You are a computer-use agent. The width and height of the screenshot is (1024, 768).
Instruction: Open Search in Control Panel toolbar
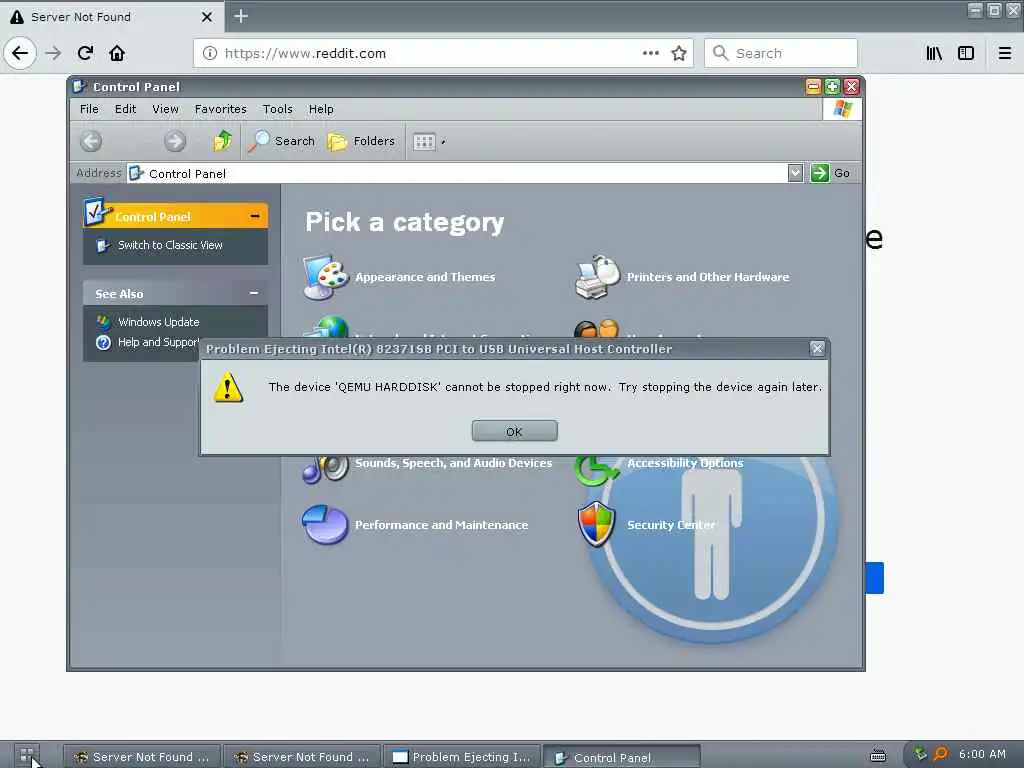tap(281, 141)
